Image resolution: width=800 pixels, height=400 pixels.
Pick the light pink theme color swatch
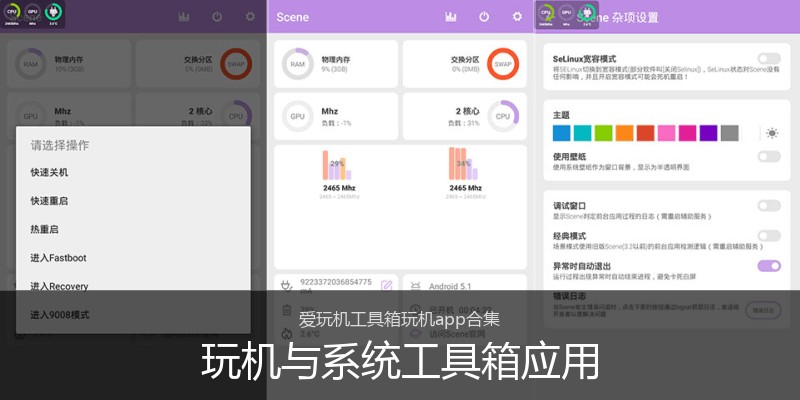pyautogui.click(x=666, y=133)
